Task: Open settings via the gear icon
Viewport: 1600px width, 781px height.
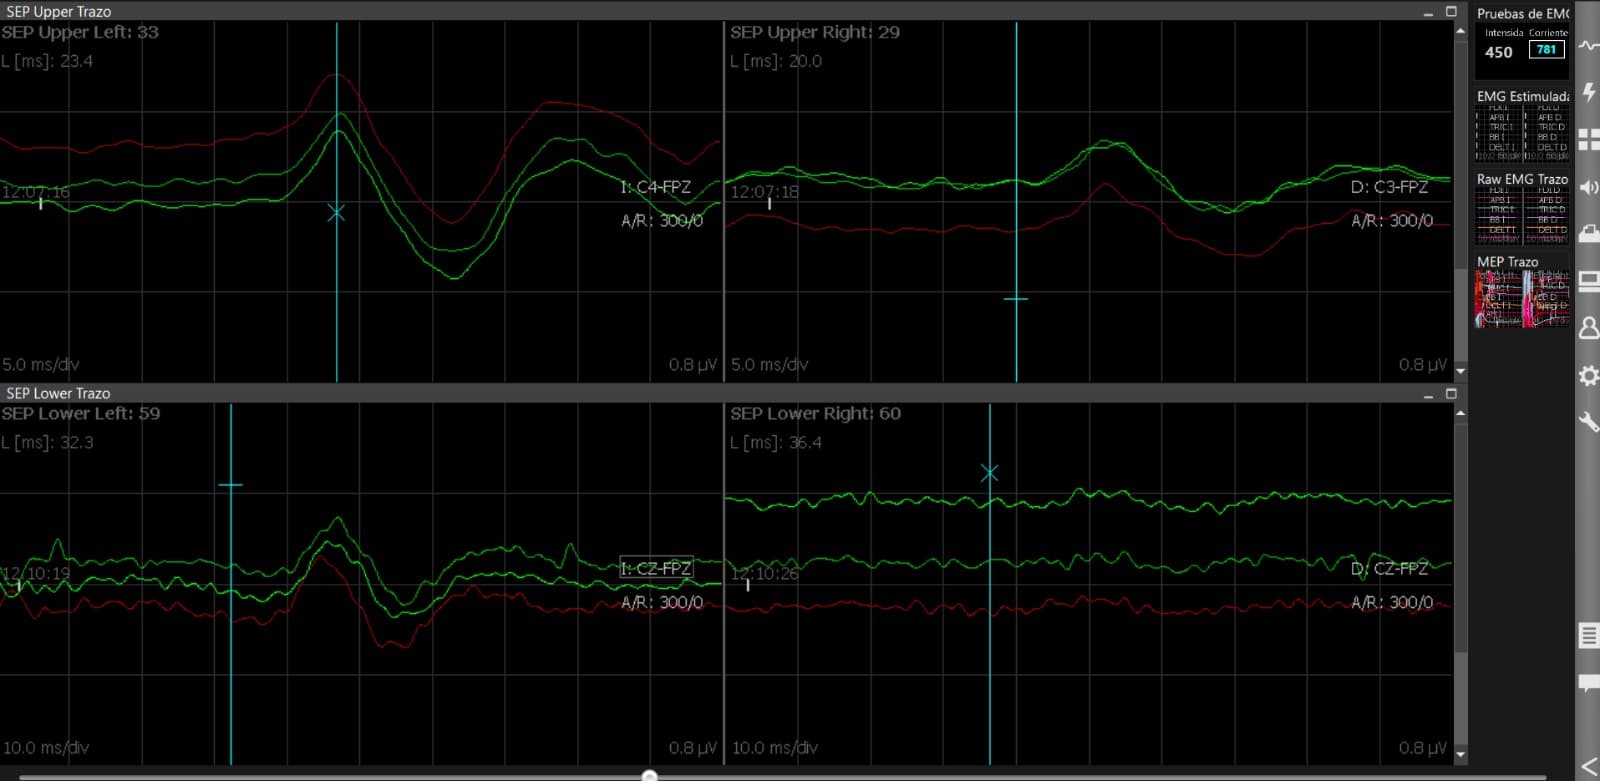Action: [x=1588, y=376]
